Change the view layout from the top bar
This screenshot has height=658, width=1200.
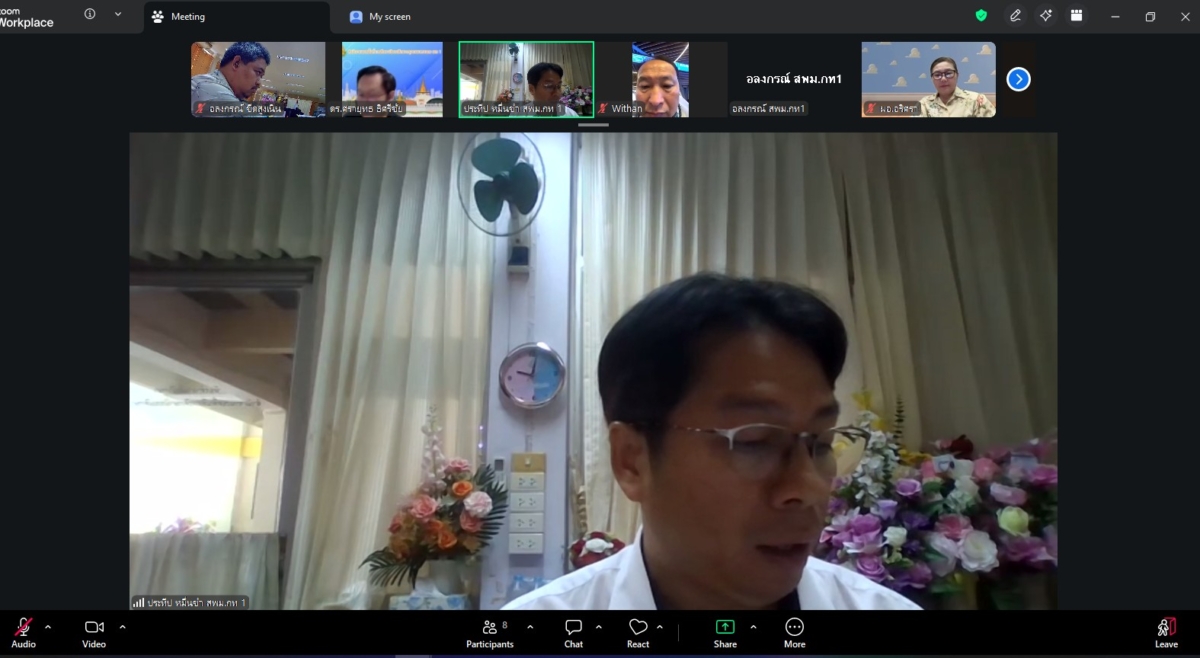click(x=1076, y=16)
